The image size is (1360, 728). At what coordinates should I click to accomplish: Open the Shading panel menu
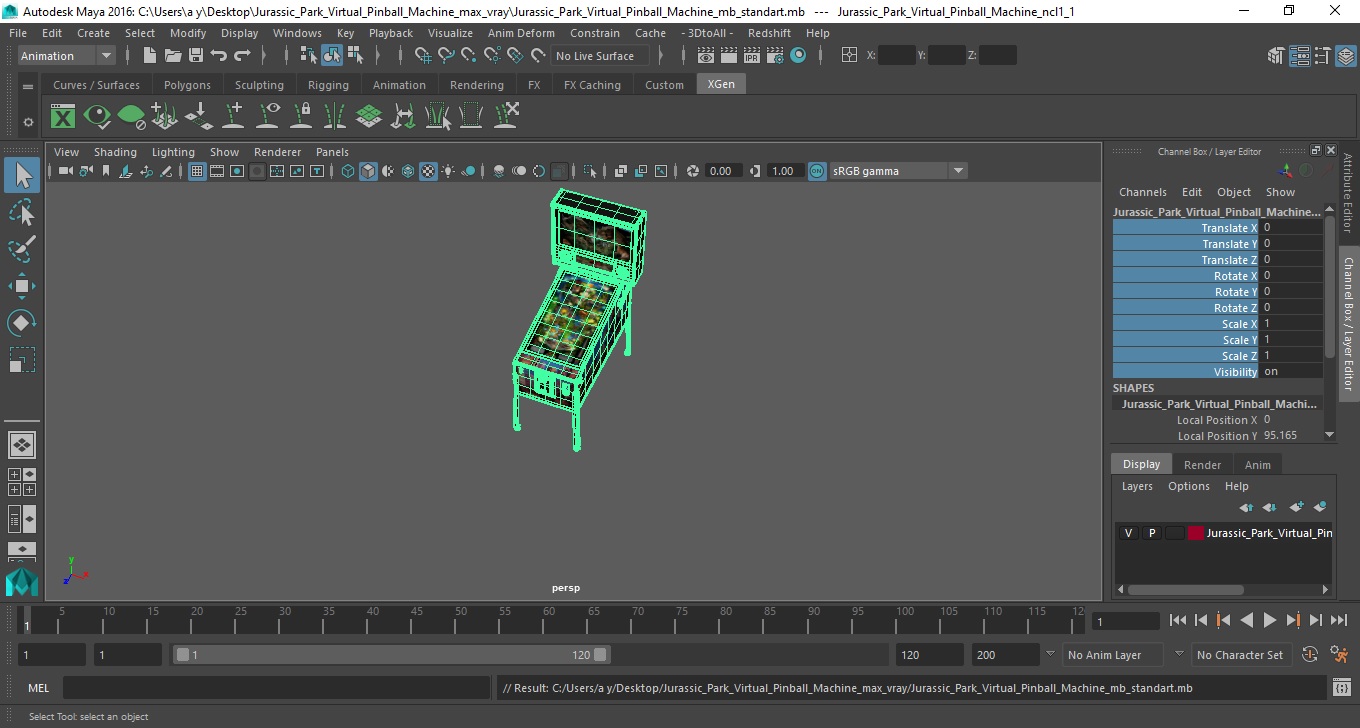(115, 152)
